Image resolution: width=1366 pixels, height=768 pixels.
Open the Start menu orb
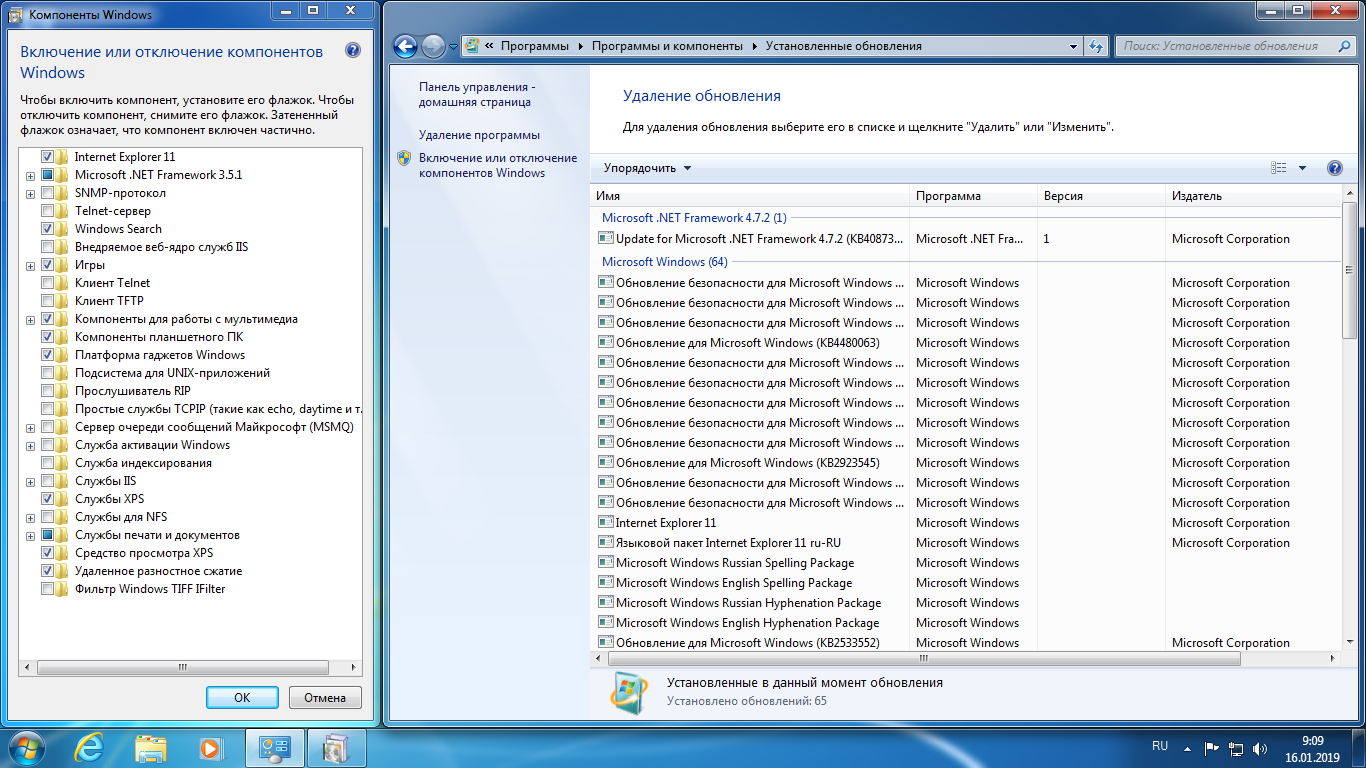click(28, 747)
